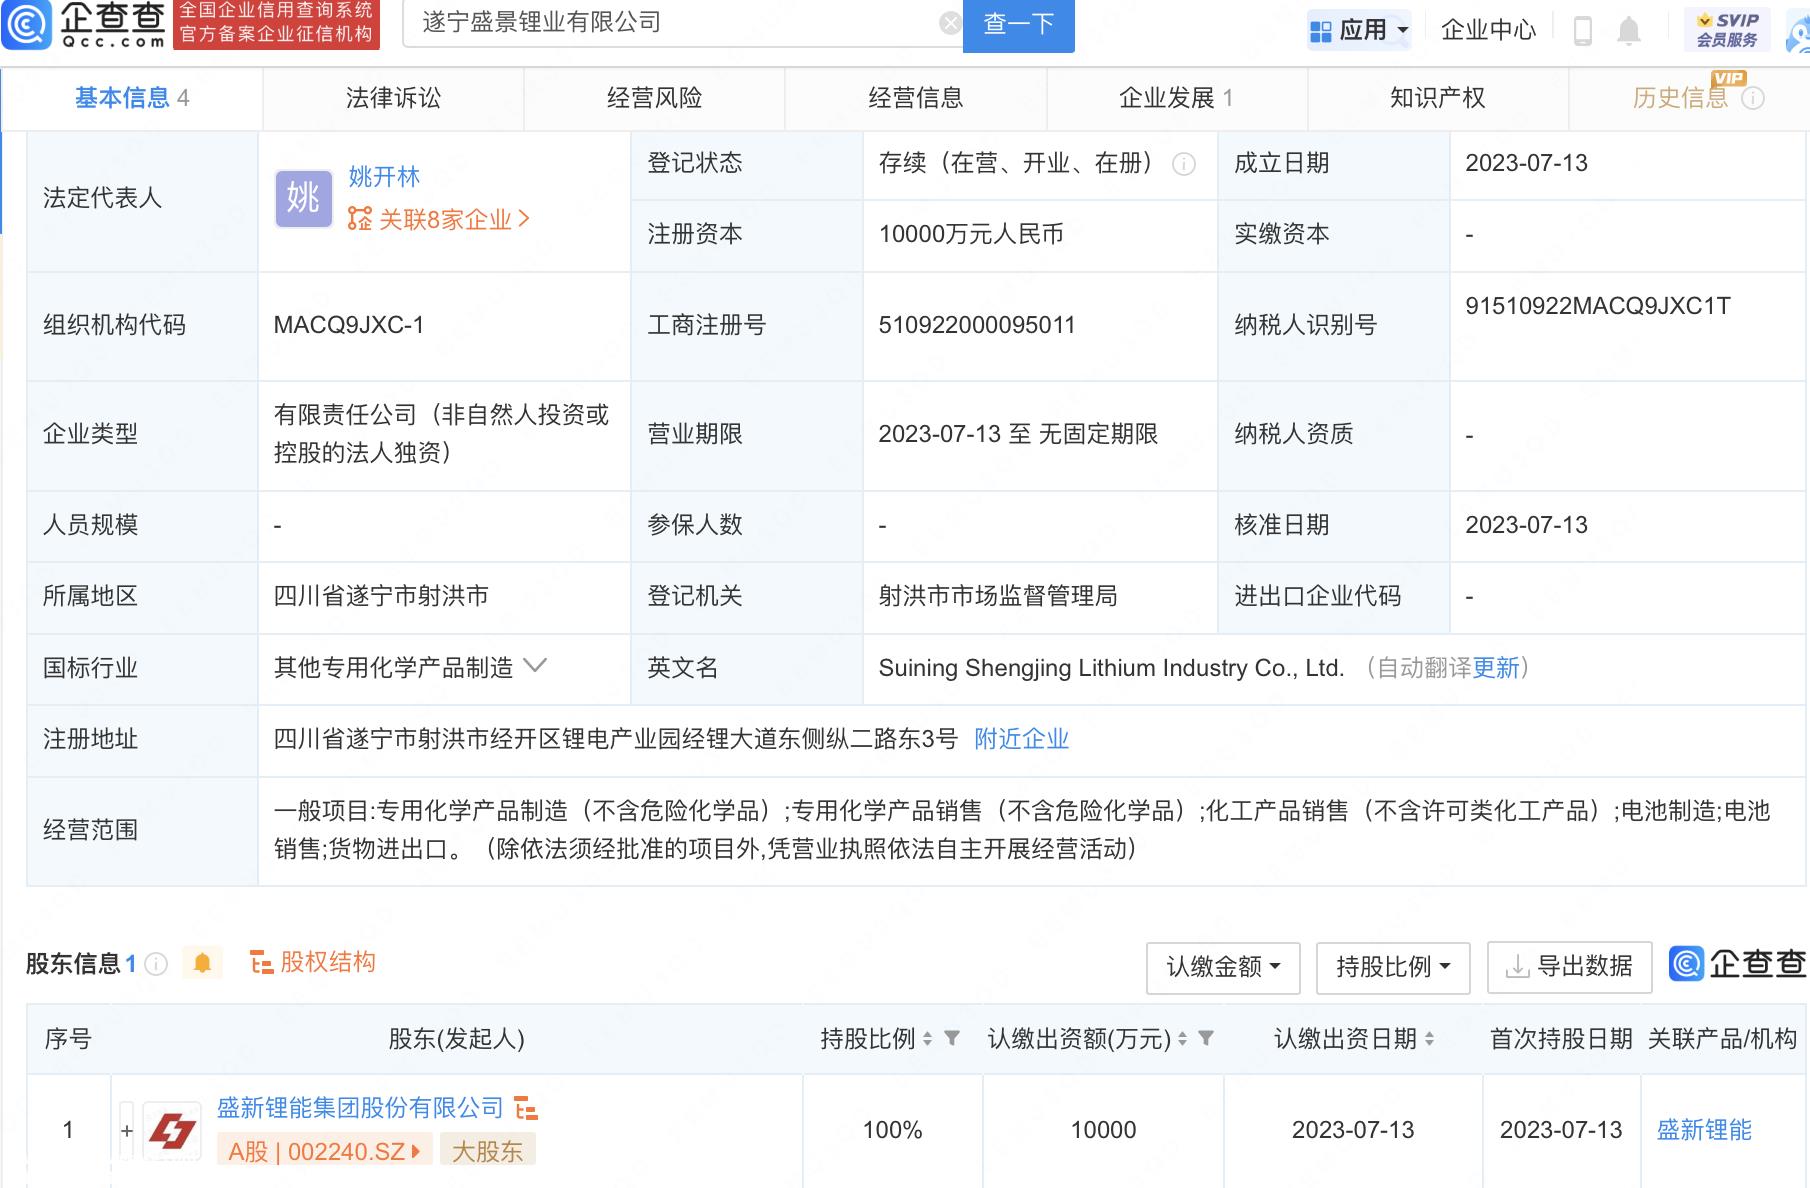Click the 姚 avatar thumbnail
This screenshot has width=1810, height=1188.
(x=304, y=198)
